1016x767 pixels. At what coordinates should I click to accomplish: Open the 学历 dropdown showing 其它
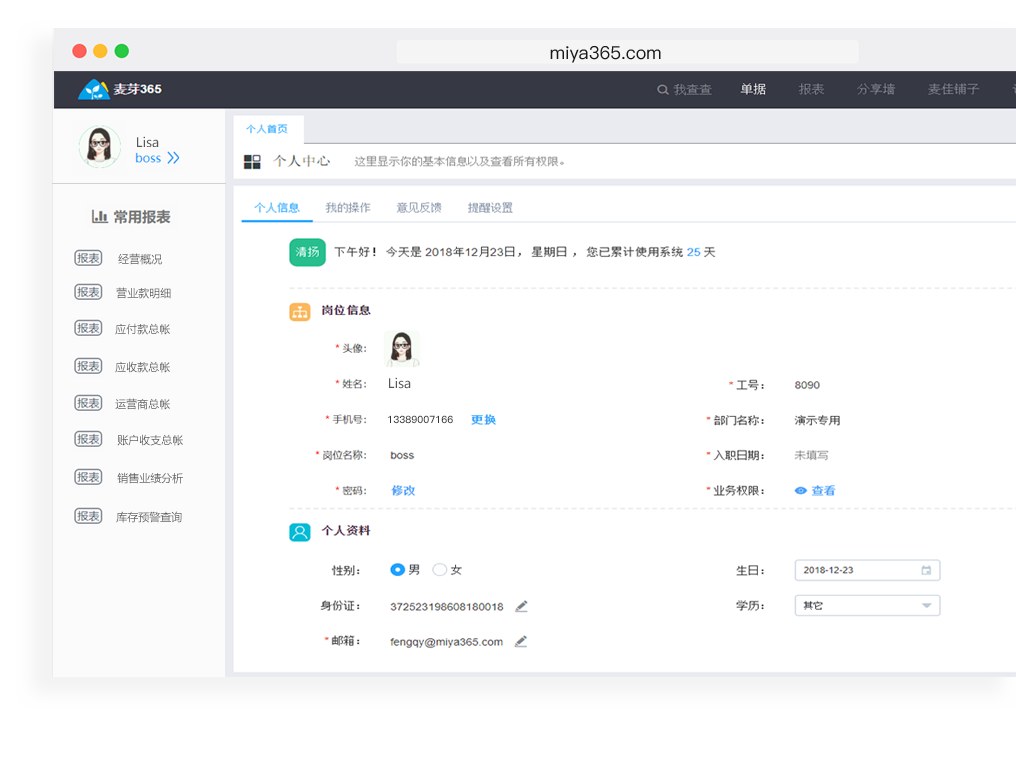click(x=867, y=605)
